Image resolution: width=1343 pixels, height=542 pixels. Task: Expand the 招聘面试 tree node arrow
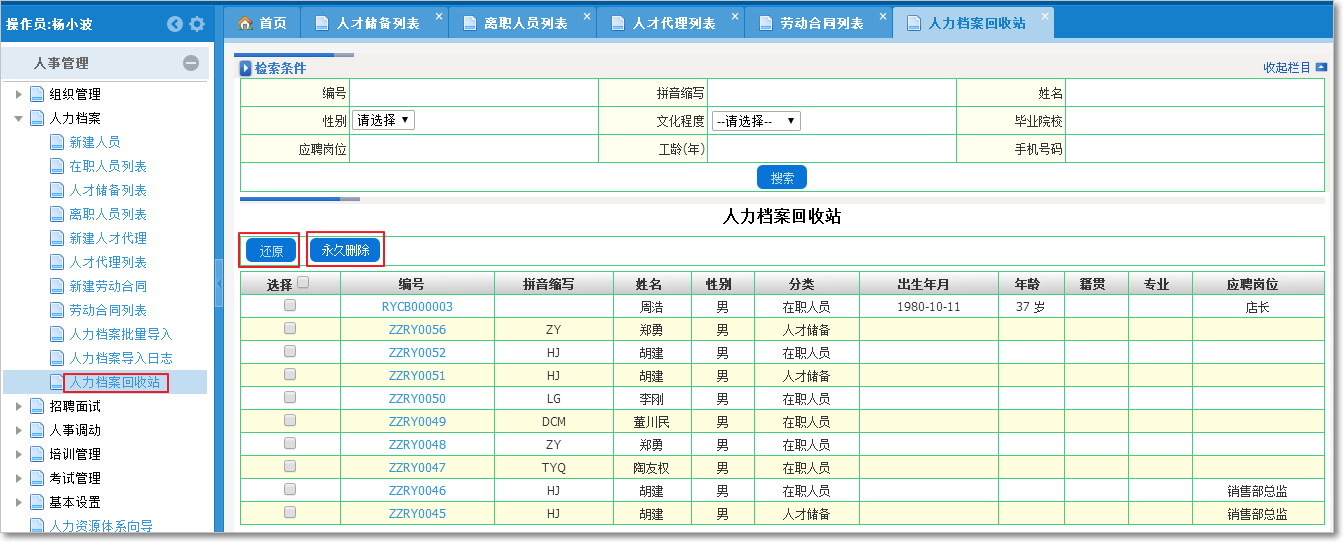(x=18, y=406)
